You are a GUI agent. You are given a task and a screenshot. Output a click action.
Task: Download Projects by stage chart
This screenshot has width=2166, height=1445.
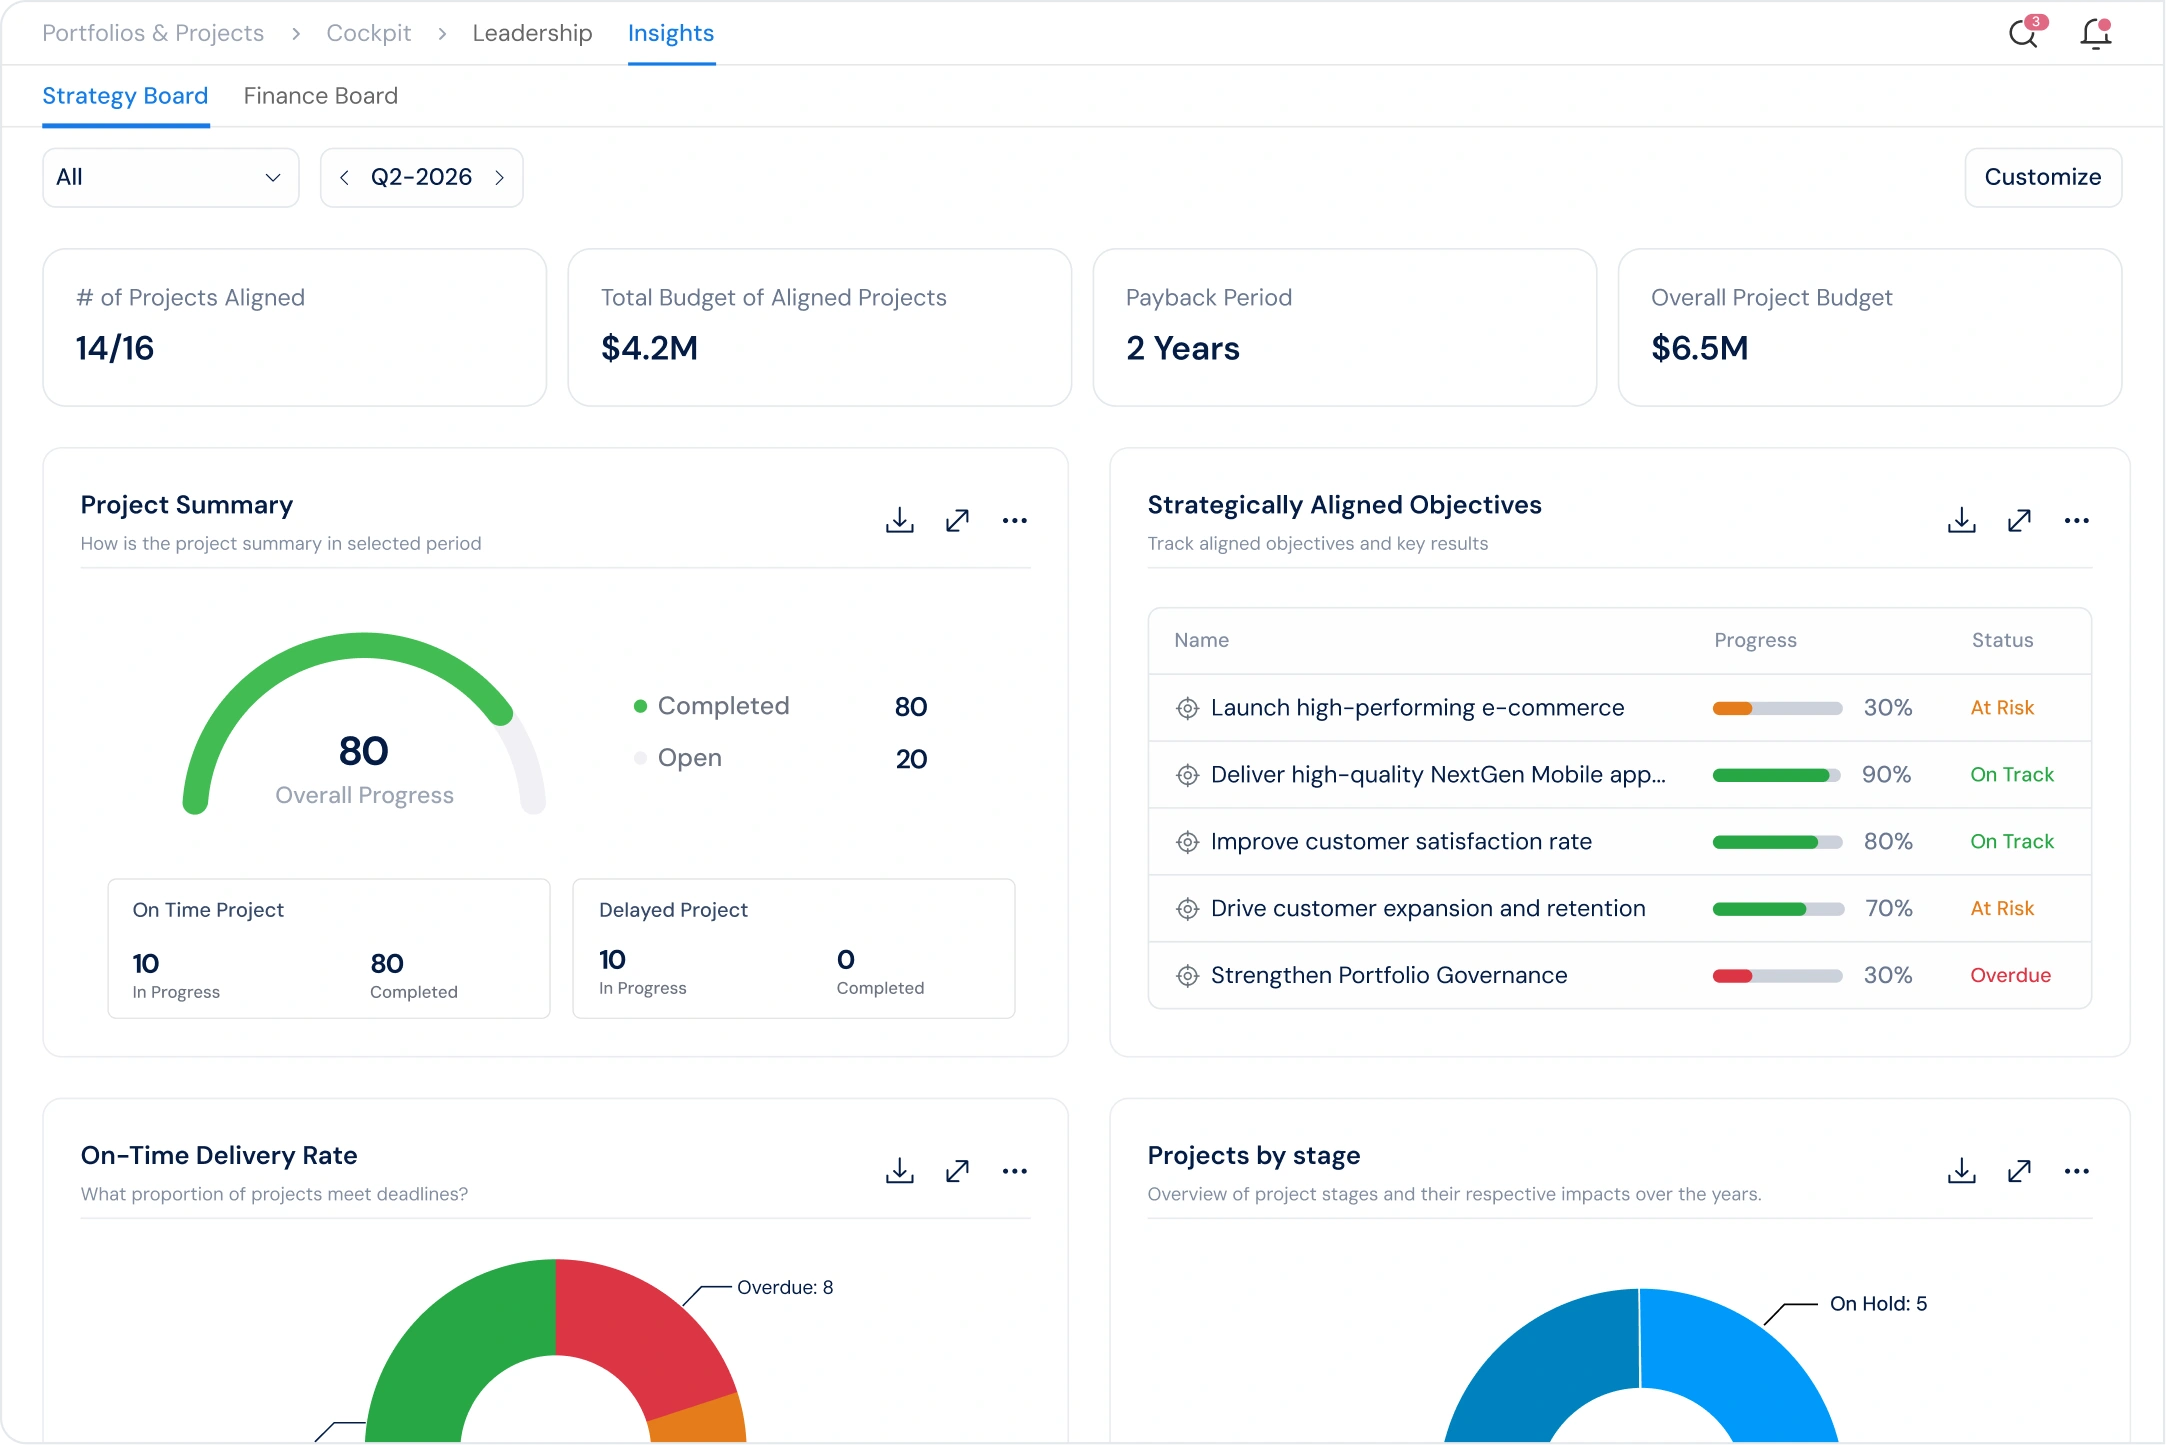point(1962,1171)
